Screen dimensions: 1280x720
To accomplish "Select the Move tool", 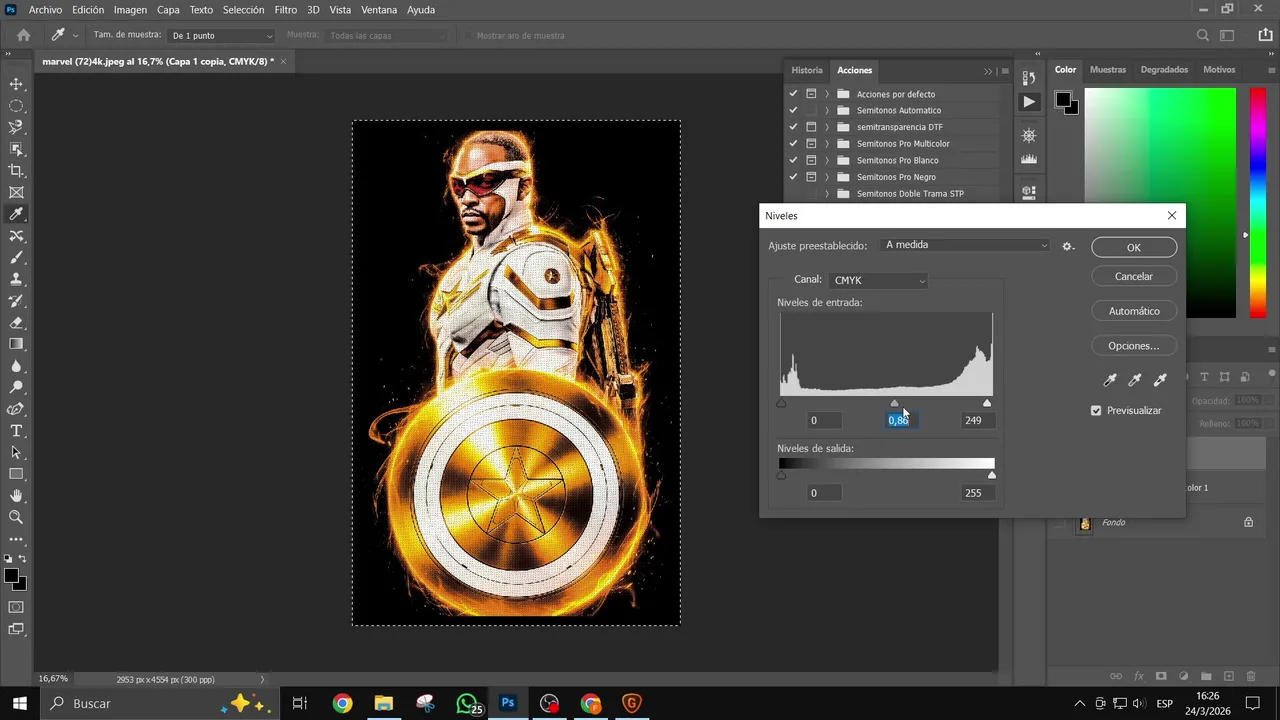I will click(x=16, y=84).
